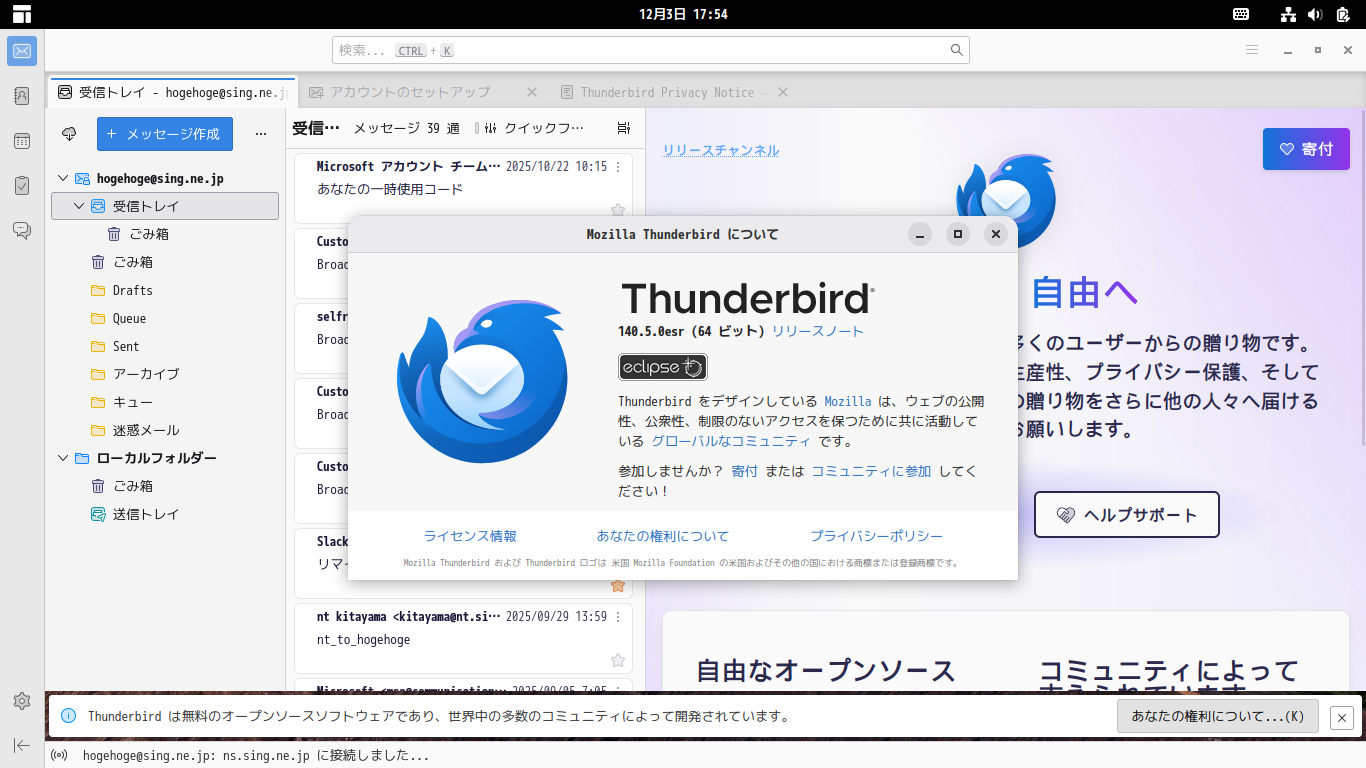
Task: Open the リリースチャンネル link
Action: 721,150
